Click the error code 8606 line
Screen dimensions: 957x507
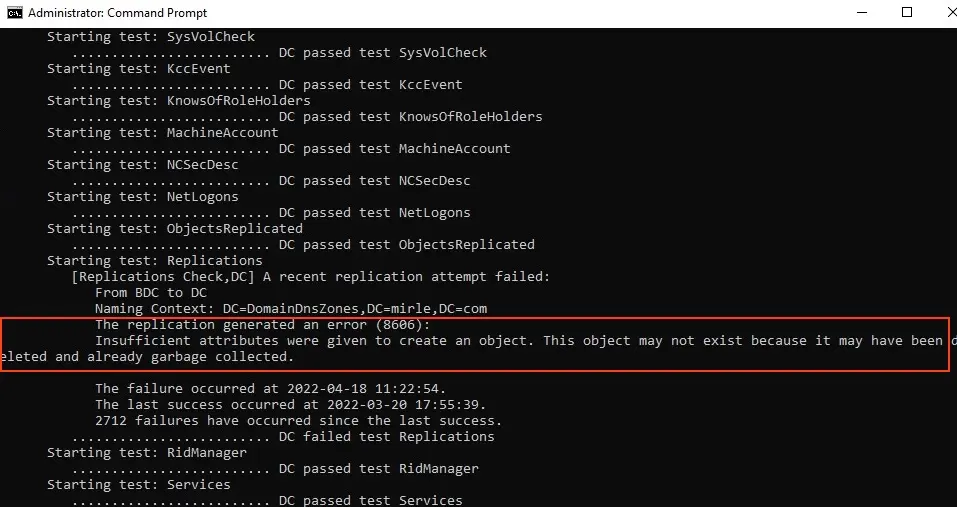[261, 325]
